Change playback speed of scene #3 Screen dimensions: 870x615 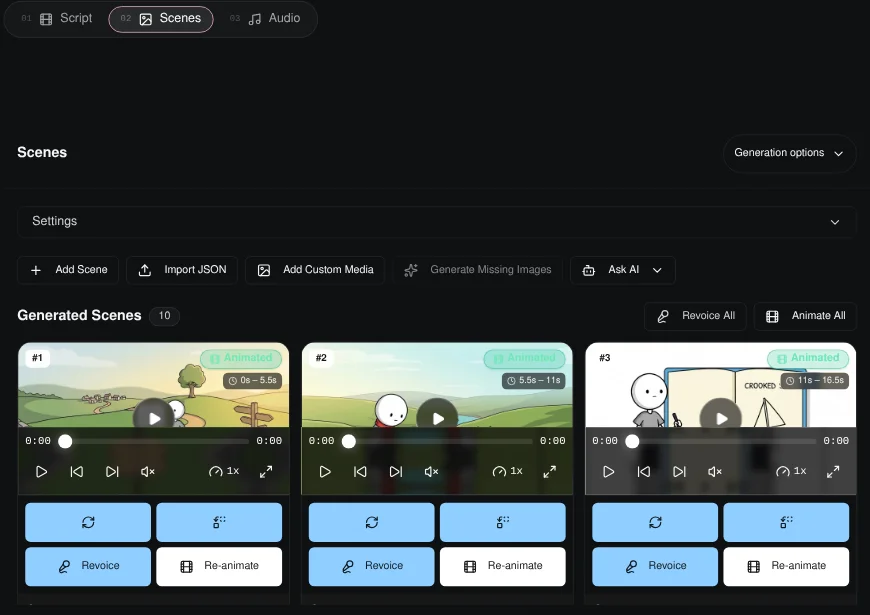coord(791,471)
